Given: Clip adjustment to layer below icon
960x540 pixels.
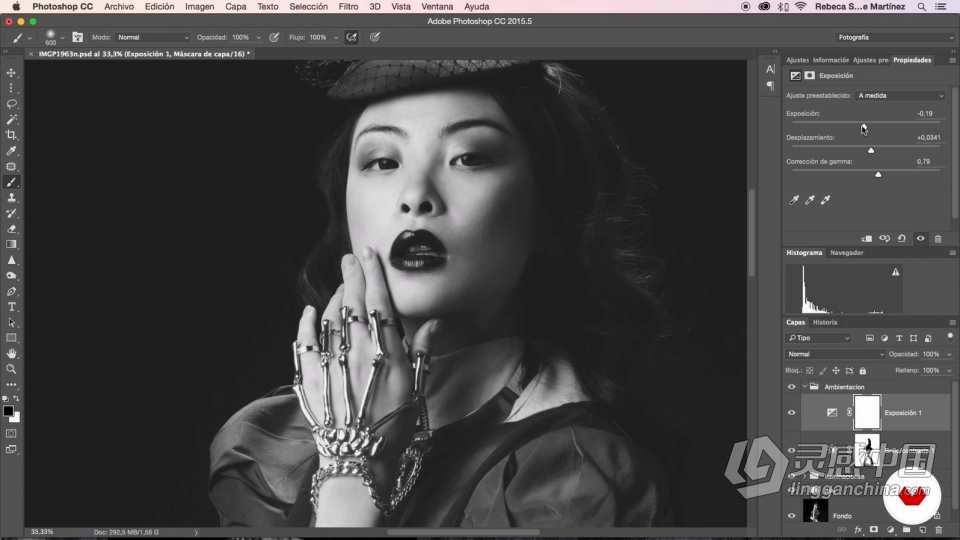Looking at the screenshot, I should tap(866, 239).
